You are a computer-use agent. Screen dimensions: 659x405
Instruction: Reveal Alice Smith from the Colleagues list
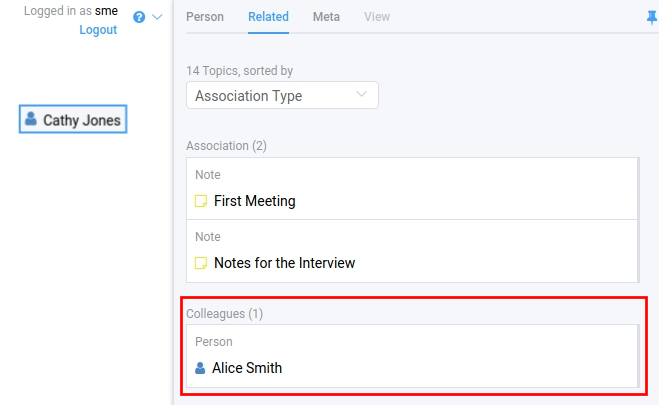247,367
